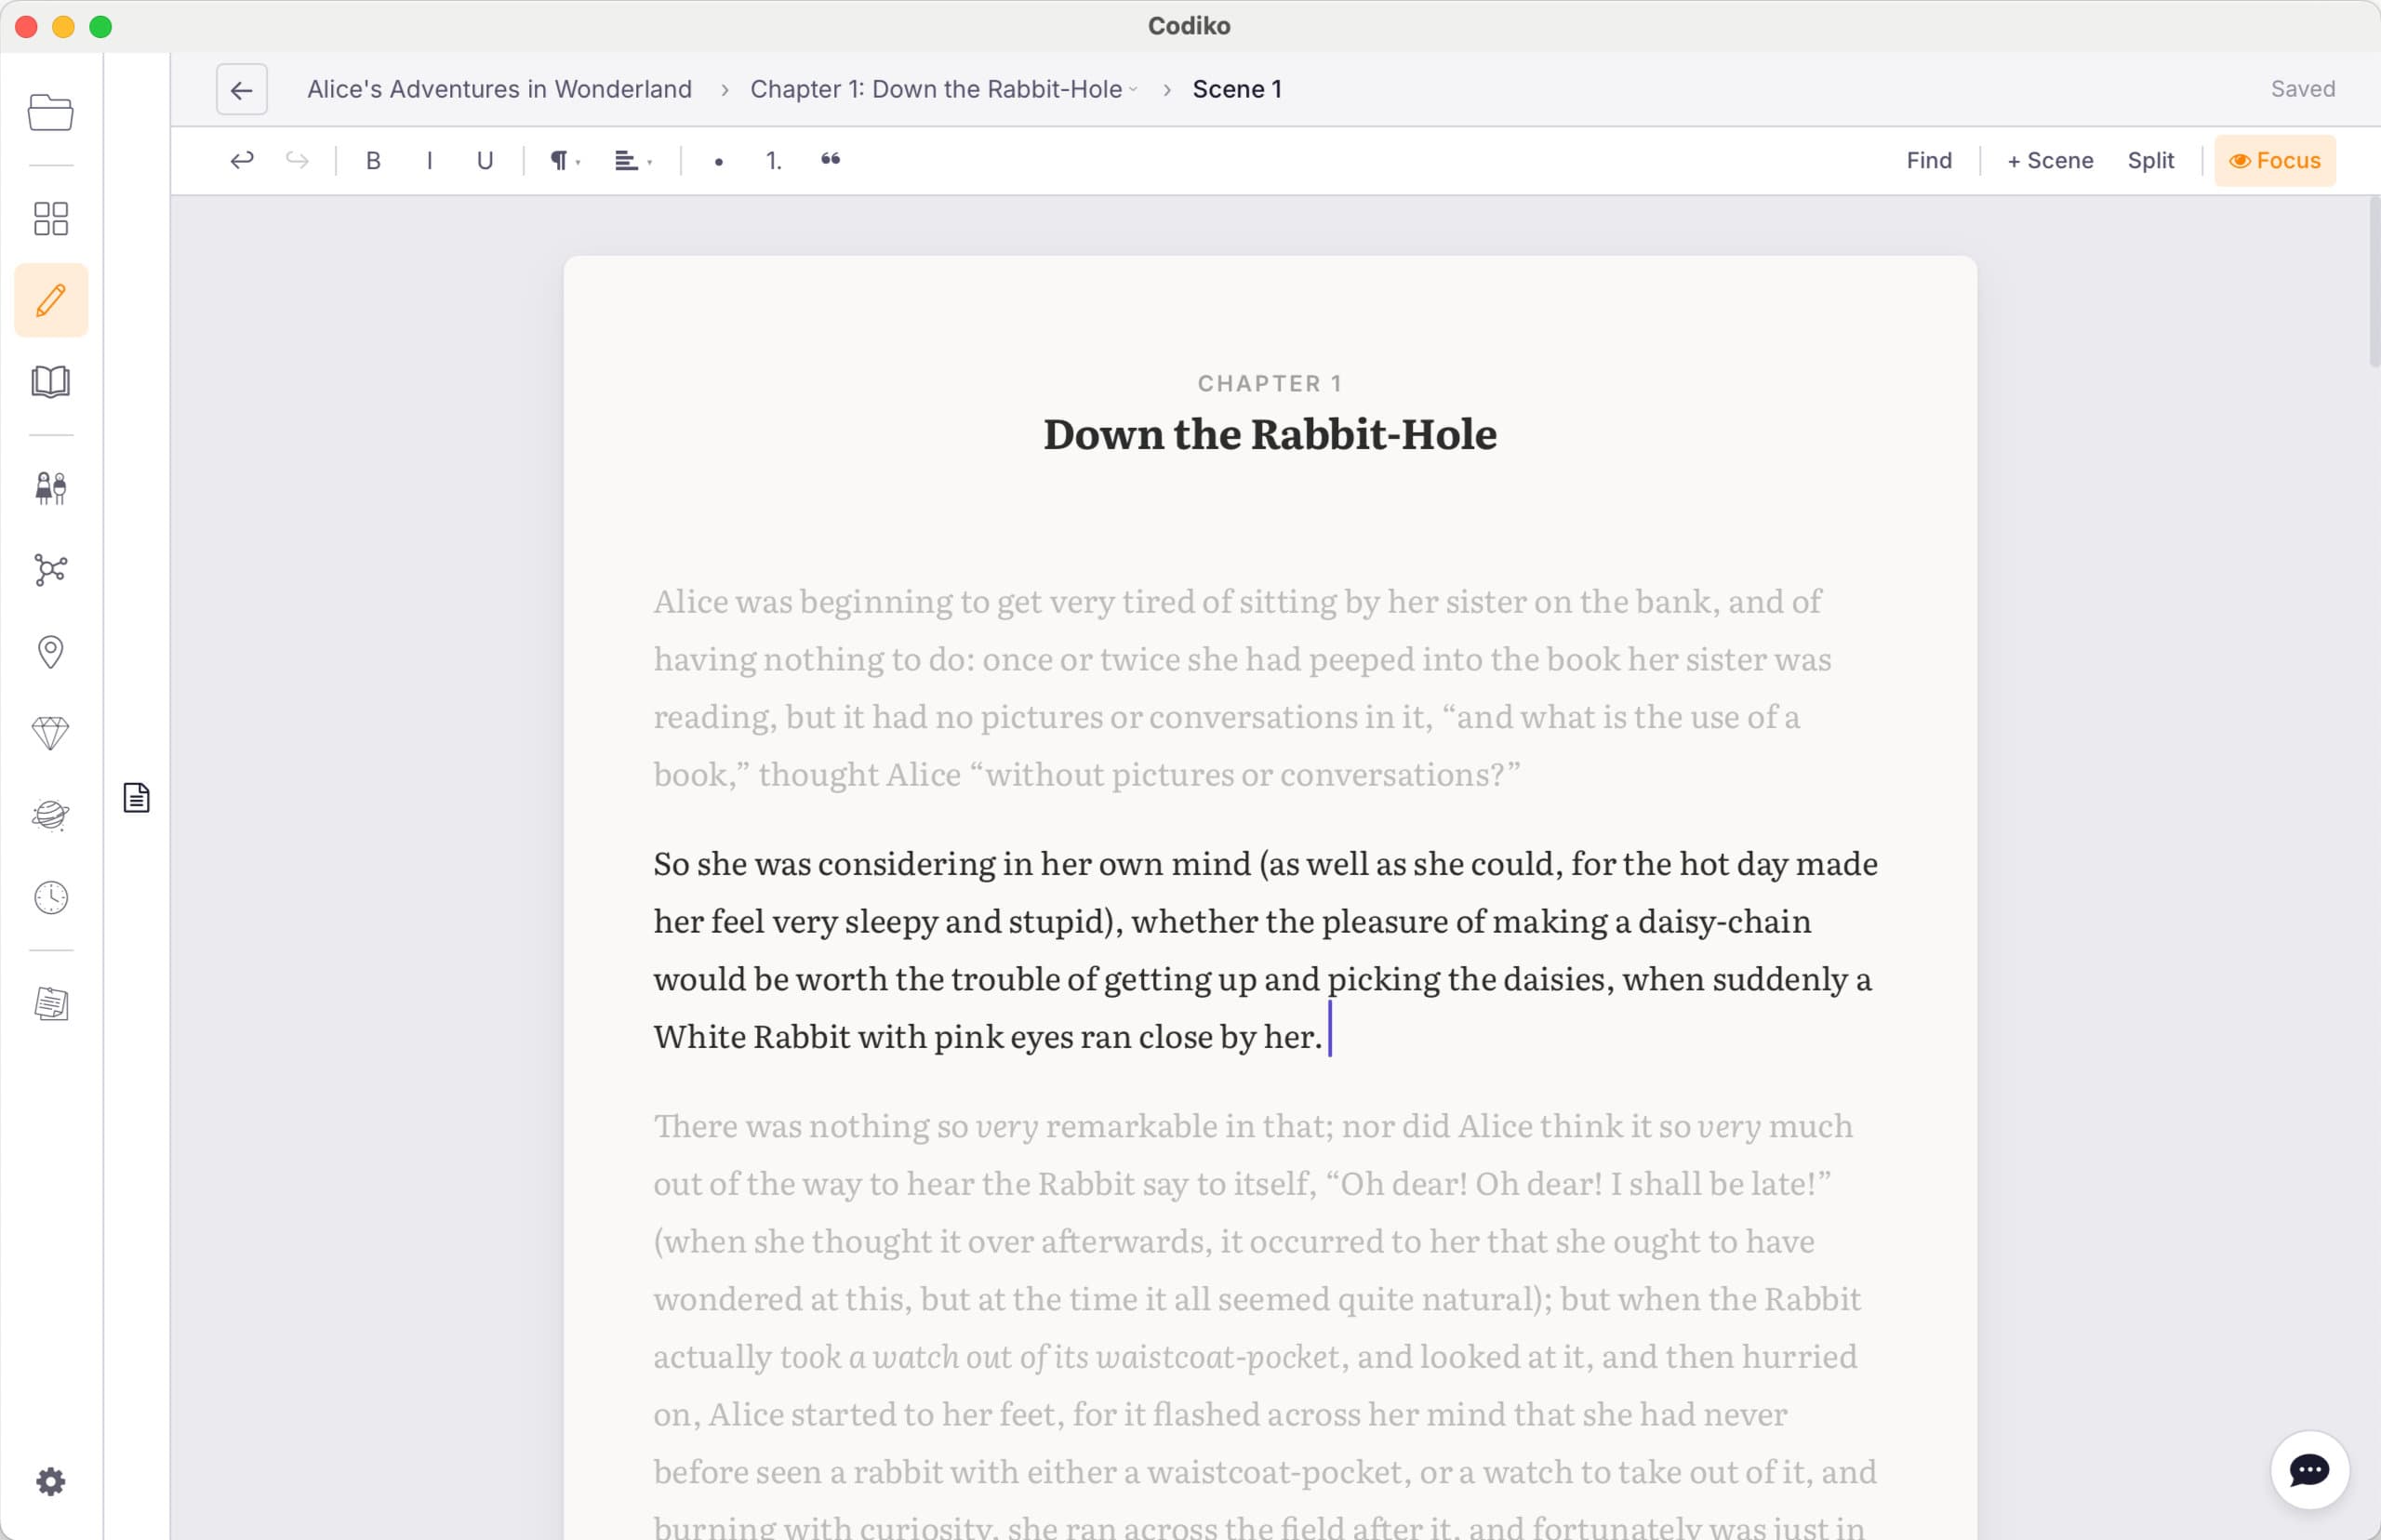This screenshot has width=2381, height=1540.
Task: Open the notes papers icon
Action: click(50, 1004)
